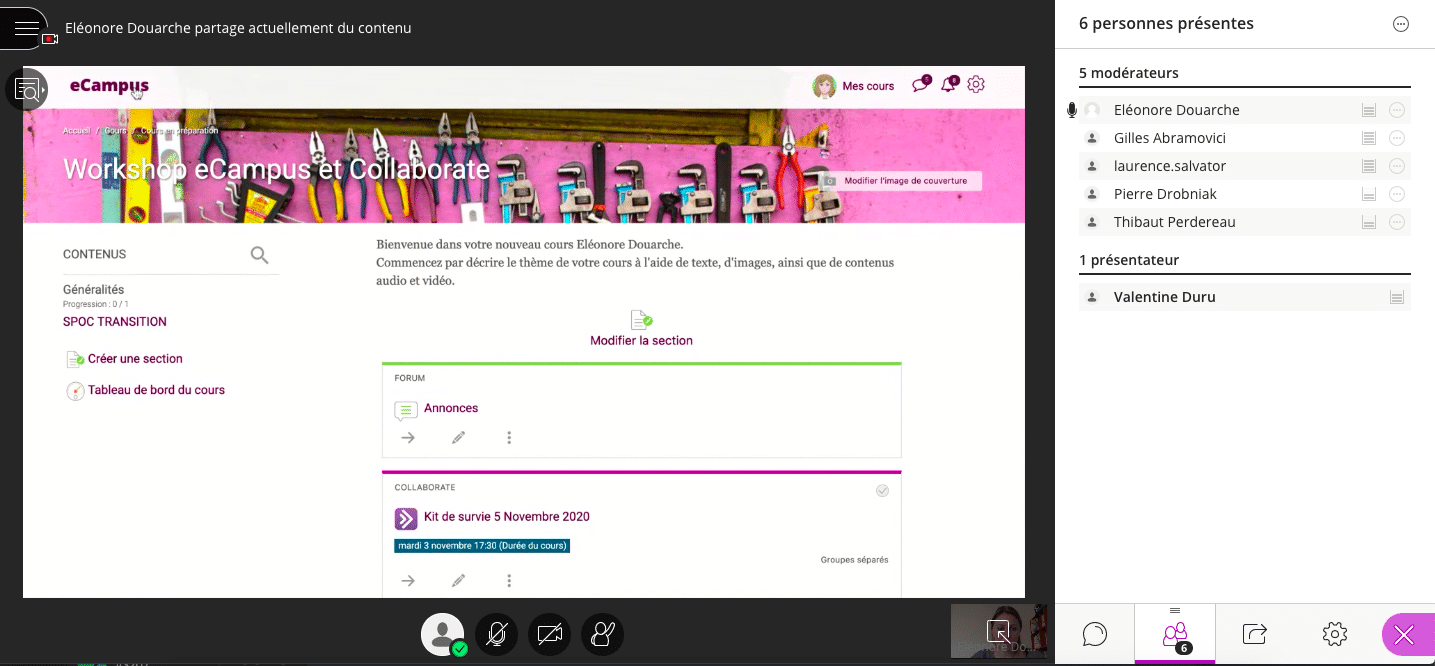The image size is (1435, 666).
Task: Open Kit de survie 5 Novembre 2020
Action: tap(507, 517)
